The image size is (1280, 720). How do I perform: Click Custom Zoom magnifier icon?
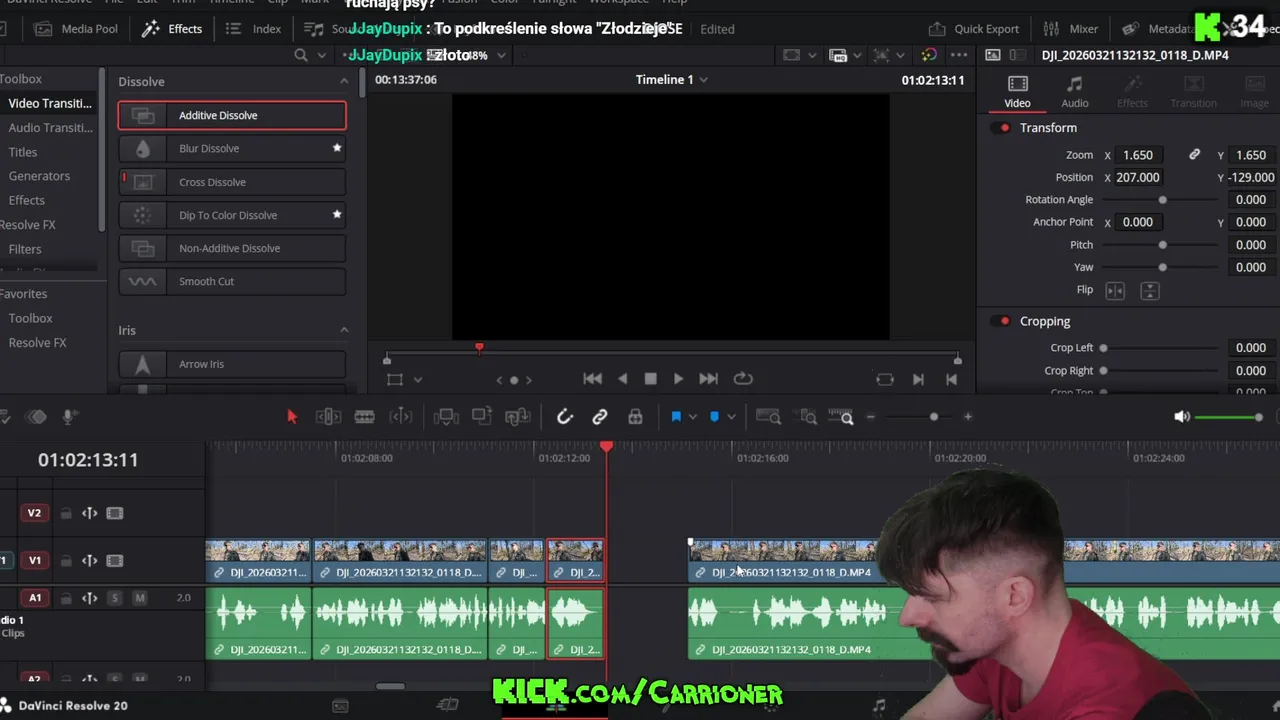point(843,417)
